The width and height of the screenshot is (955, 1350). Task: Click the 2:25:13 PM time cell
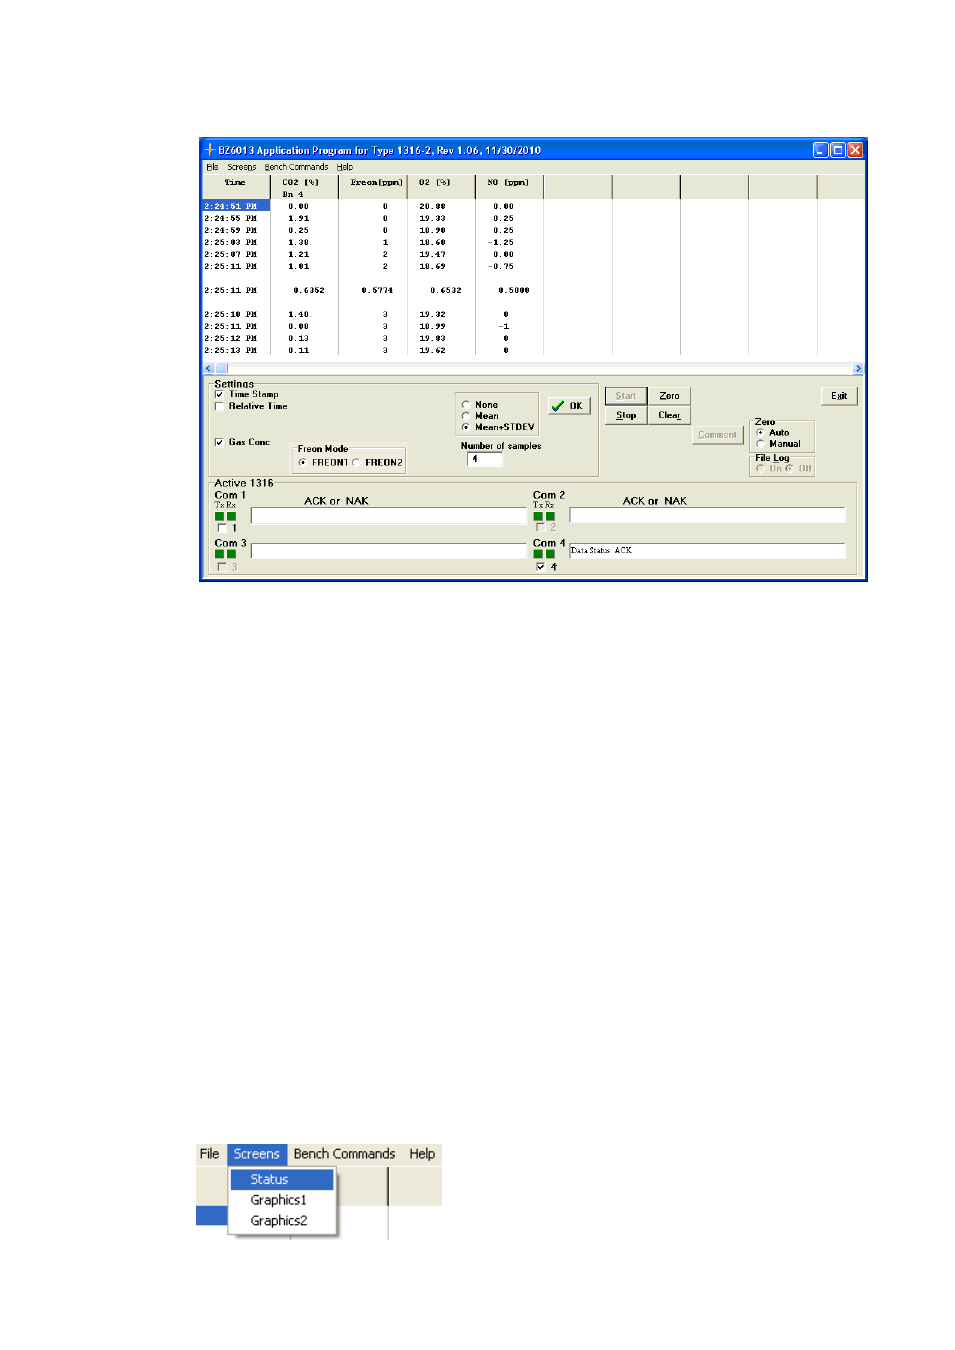[231, 350]
